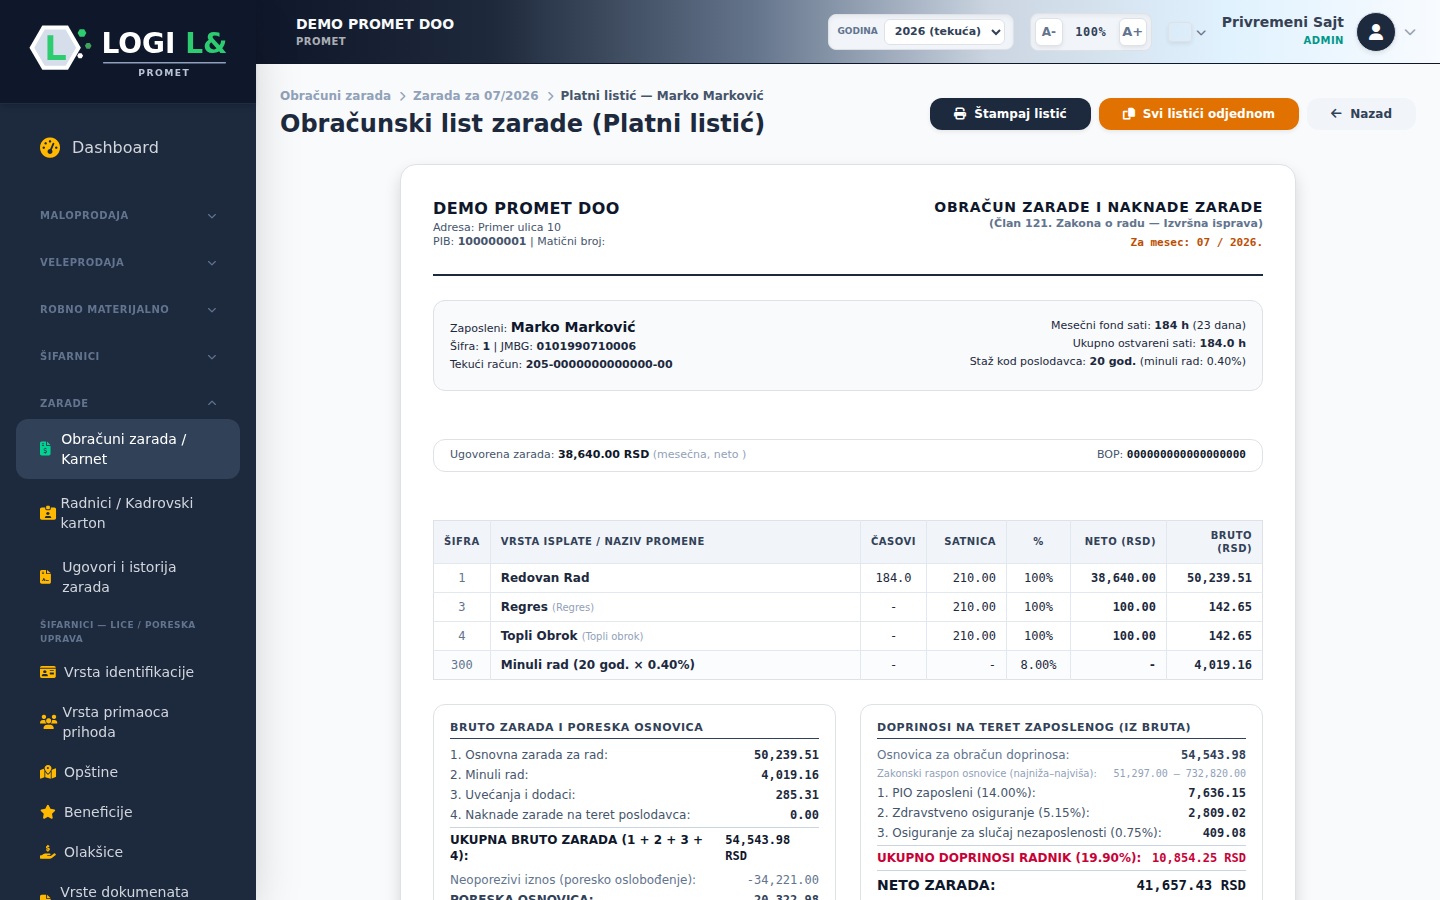Select the Minuli rad row name
This screenshot has height=900, width=1440.
coord(598,665)
